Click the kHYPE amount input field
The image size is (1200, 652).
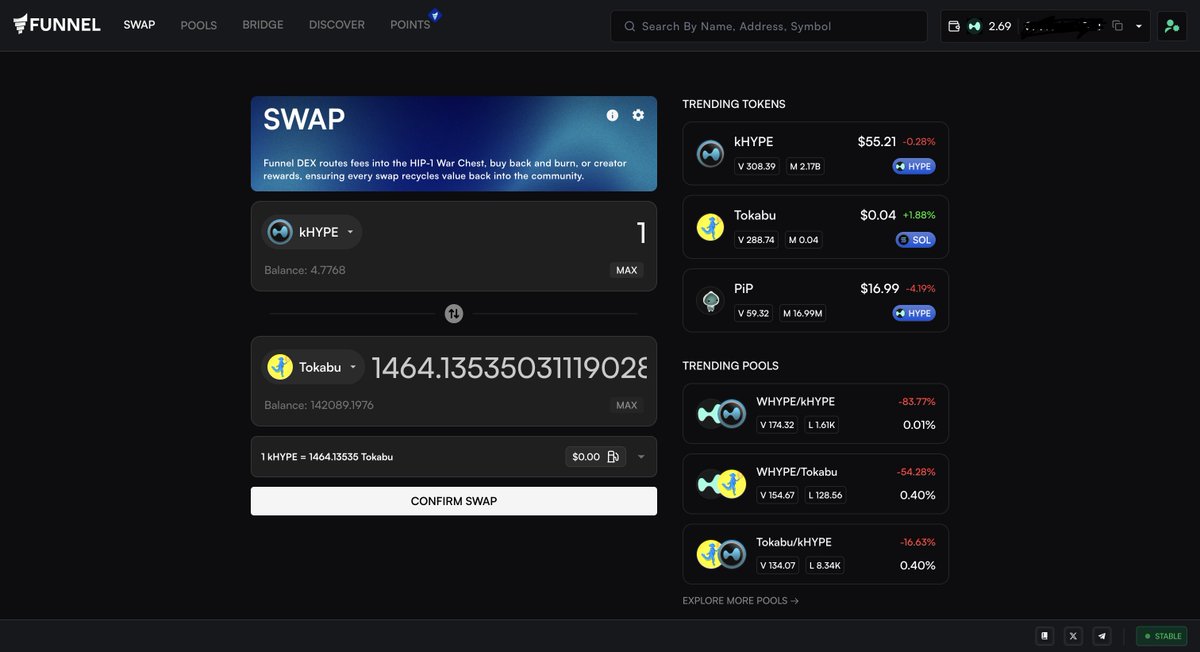(510, 232)
